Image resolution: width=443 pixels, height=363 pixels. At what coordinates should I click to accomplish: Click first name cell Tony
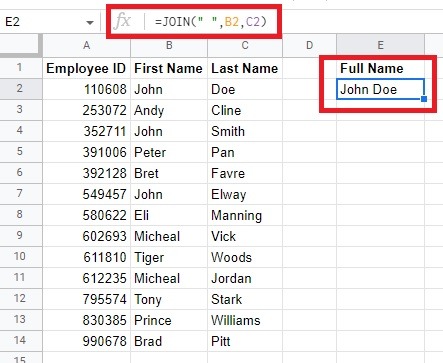169,299
